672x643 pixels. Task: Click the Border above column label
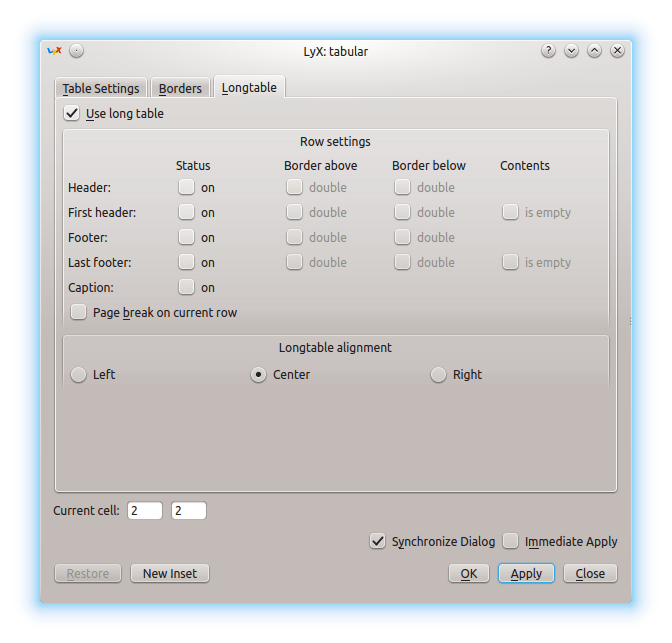point(321,165)
